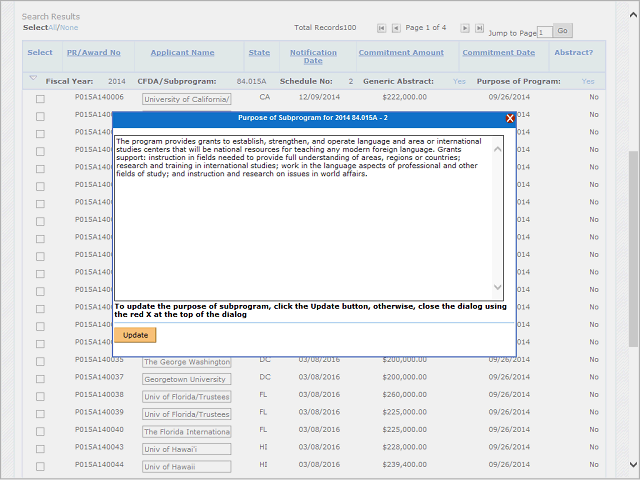The image size is (640, 480).
Task: Click the page scrollbar down arrow
Action: 633,464
